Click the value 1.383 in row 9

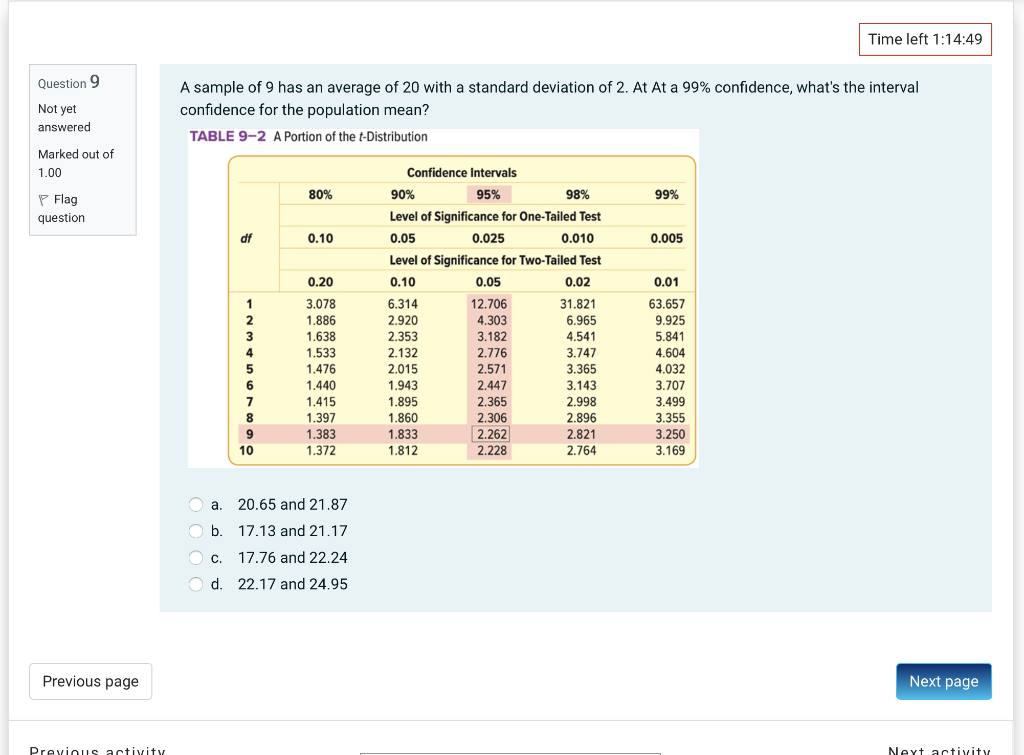tap(321, 434)
